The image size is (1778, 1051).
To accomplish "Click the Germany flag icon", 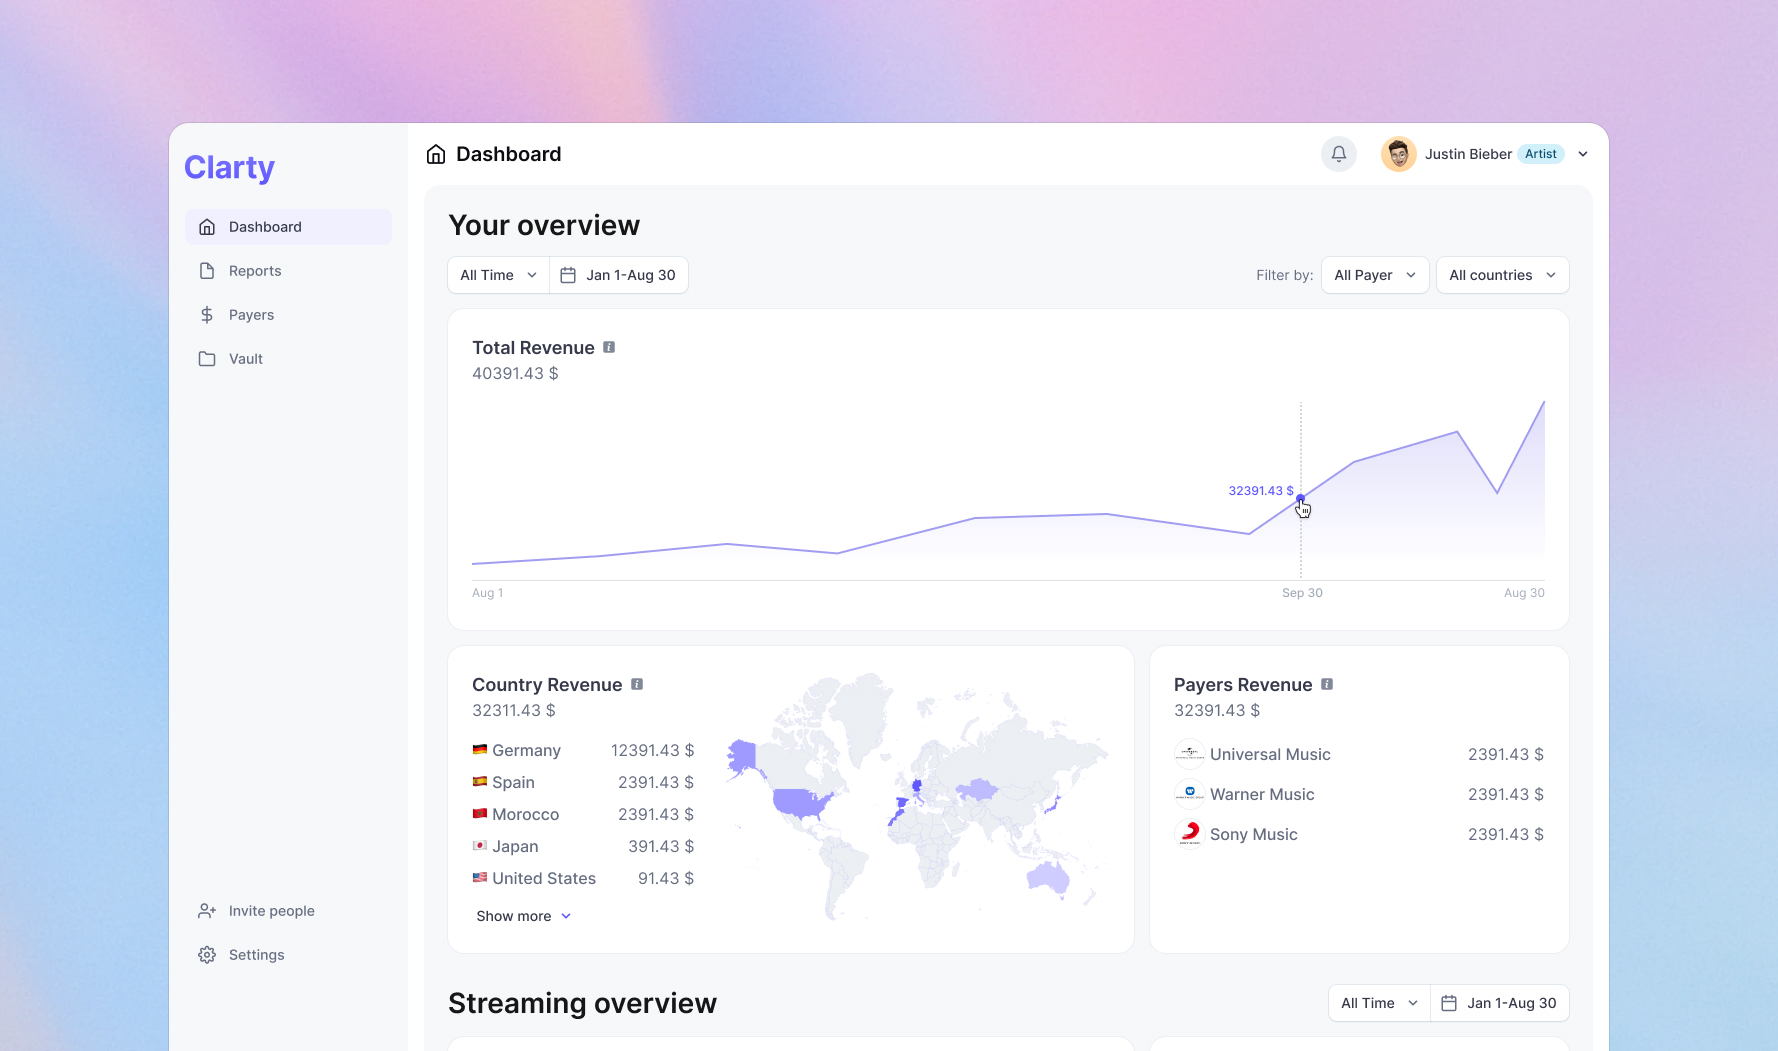I will pyautogui.click(x=479, y=749).
